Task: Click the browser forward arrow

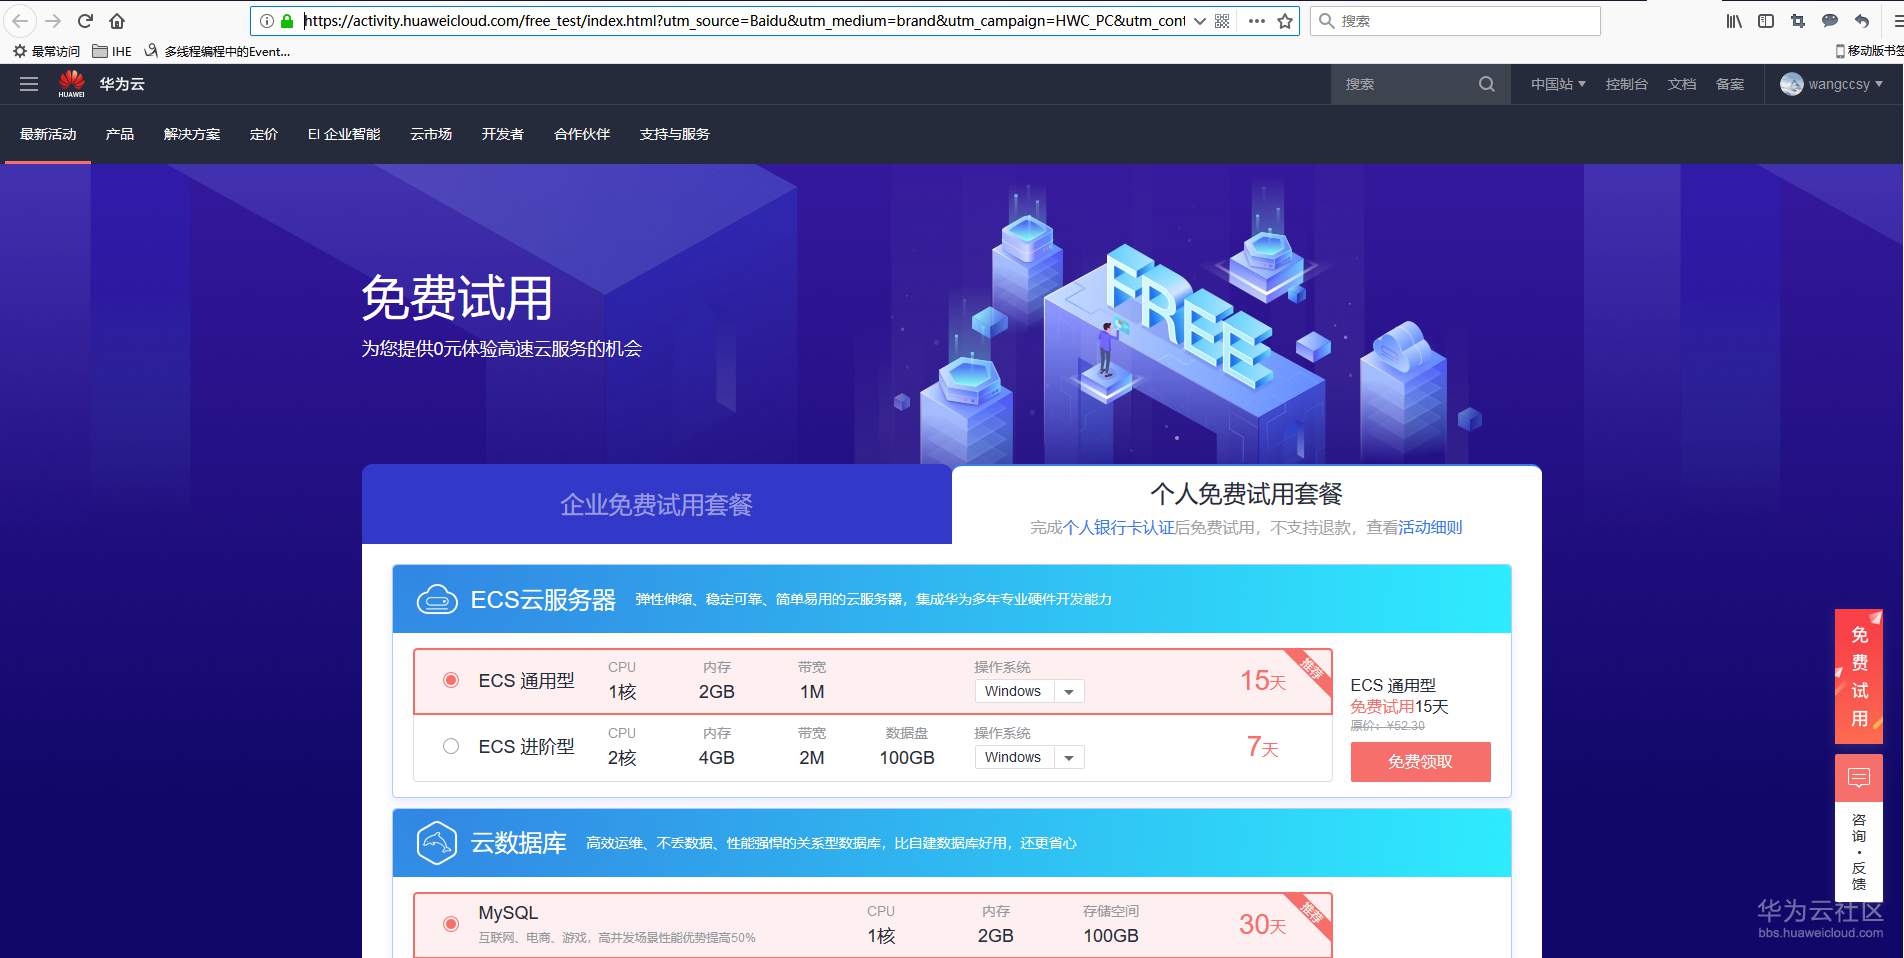Action: click(x=53, y=21)
